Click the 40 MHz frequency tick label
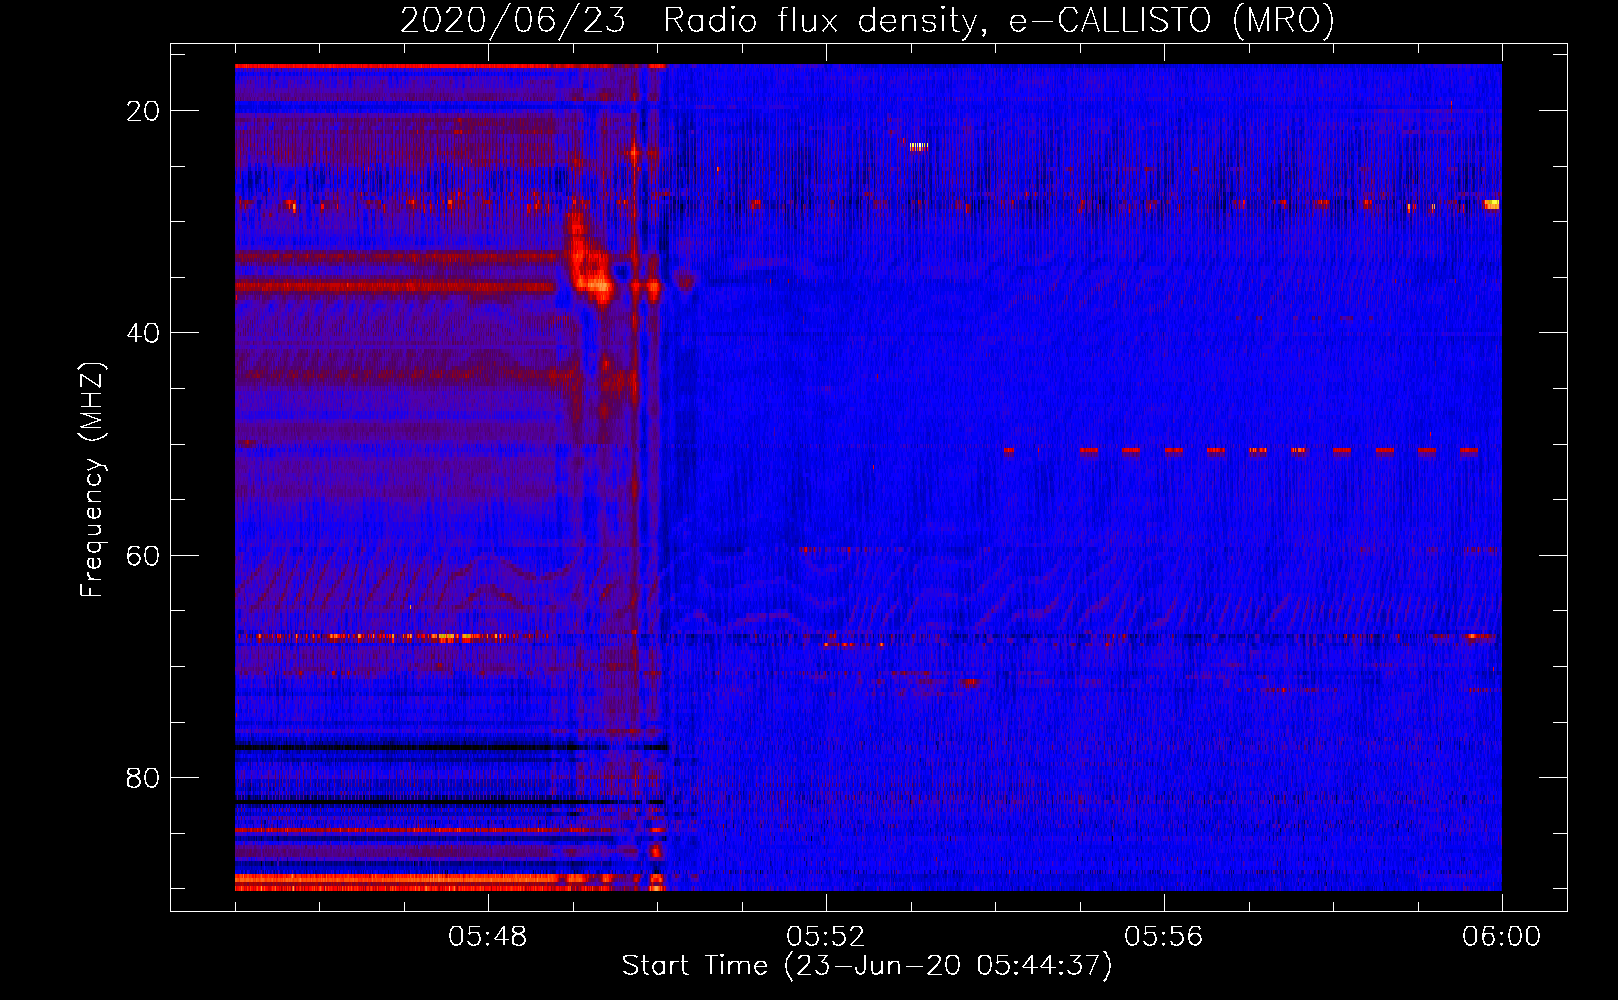Image resolution: width=1618 pixels, height=1000 pixels. click(143, 333)
